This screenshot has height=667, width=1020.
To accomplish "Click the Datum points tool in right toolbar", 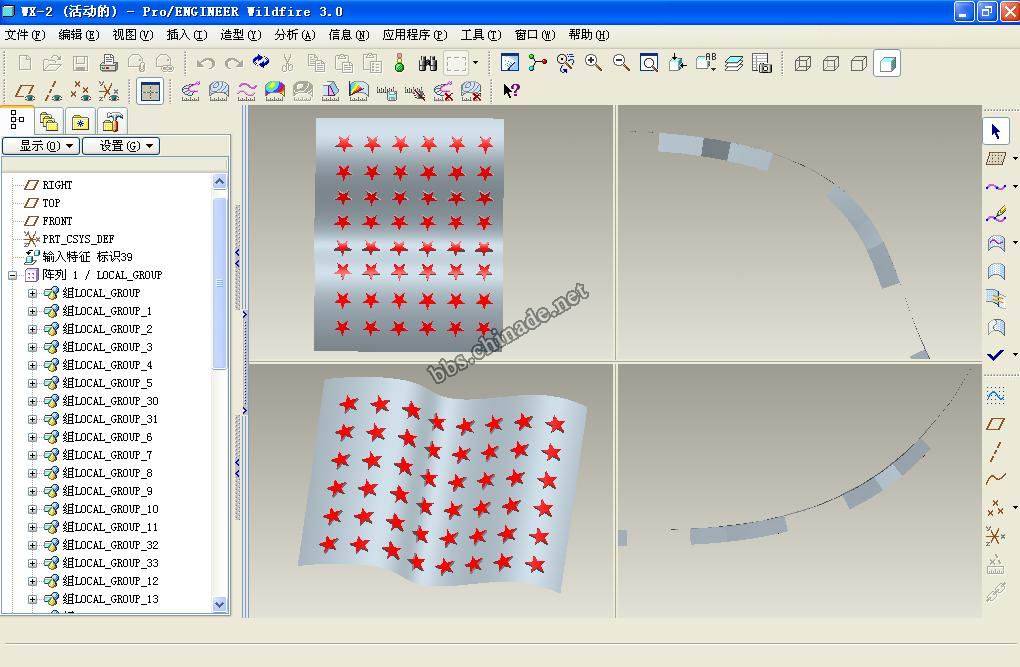I will [x=995, y=508].
